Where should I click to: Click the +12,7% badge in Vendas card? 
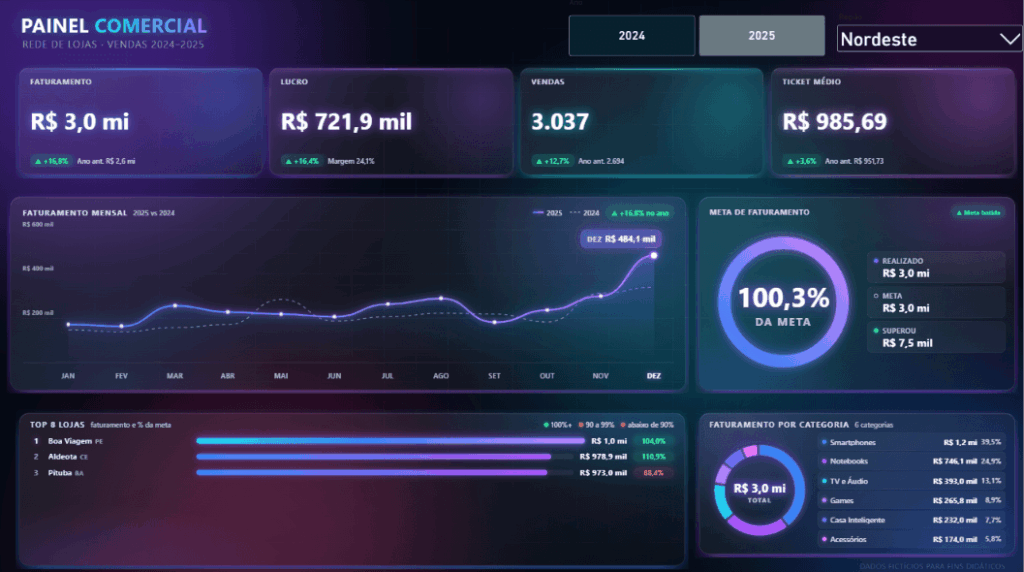(x=552, y=161)
